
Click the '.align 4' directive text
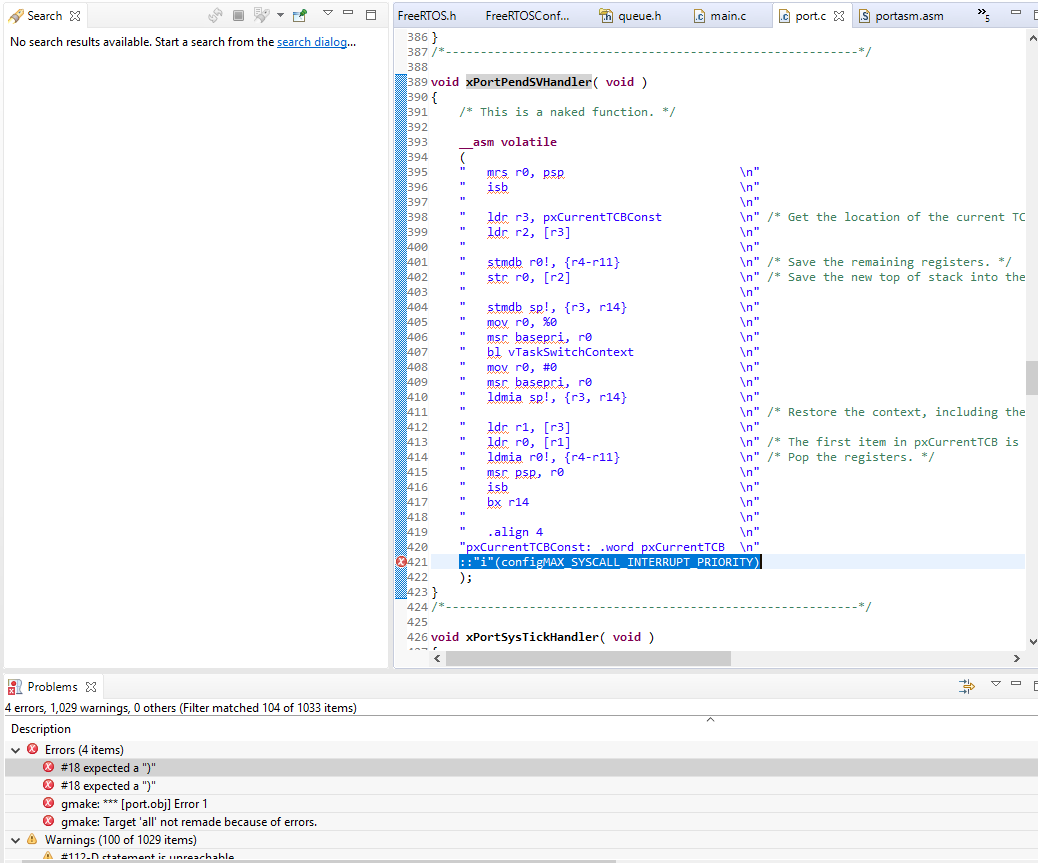(x=515, y=532)
